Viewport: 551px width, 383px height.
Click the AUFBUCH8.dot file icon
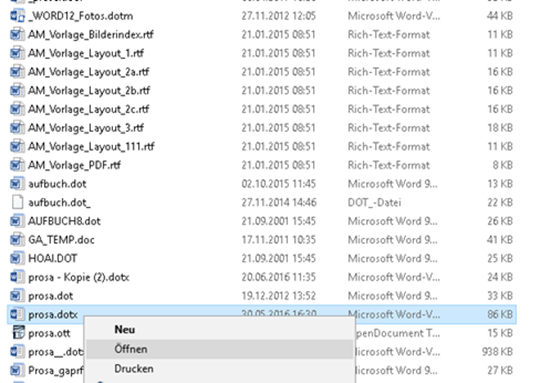coord(18,221)
